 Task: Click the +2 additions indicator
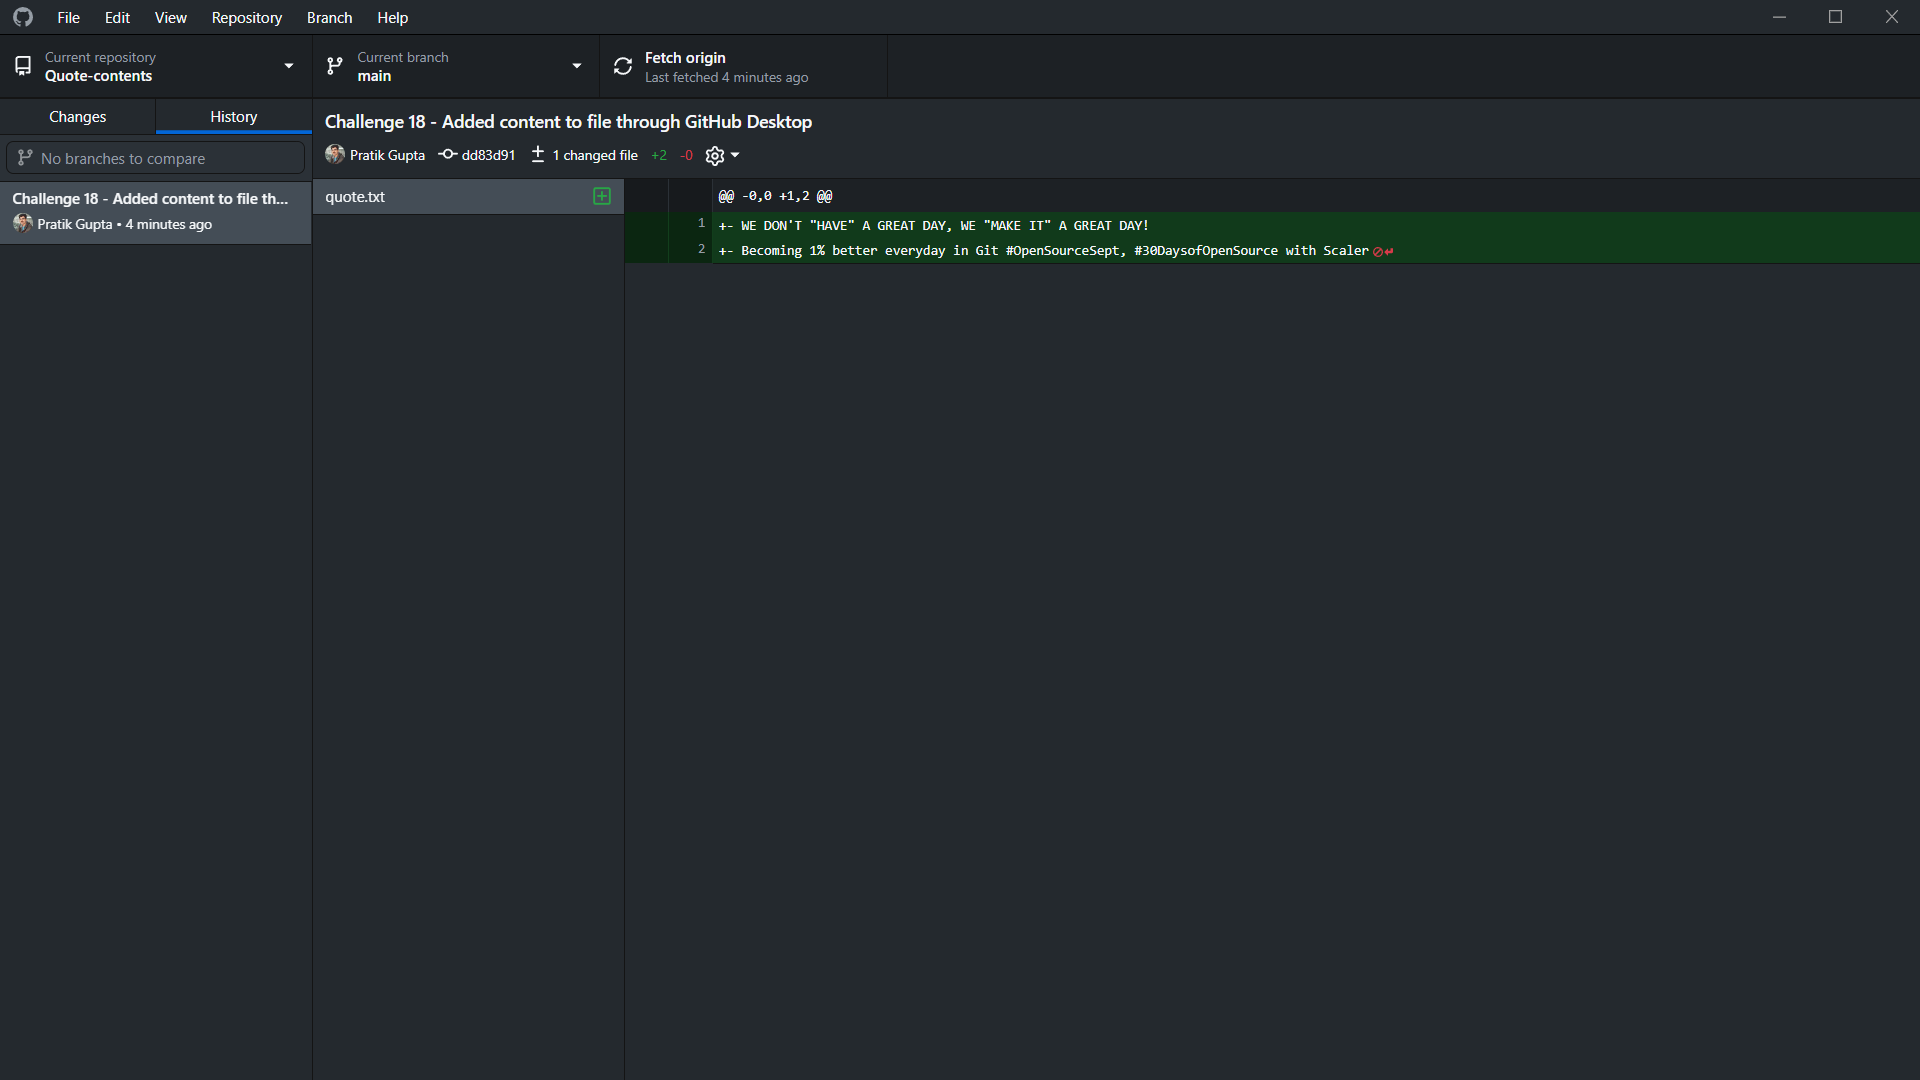click(x=659, y=155)
